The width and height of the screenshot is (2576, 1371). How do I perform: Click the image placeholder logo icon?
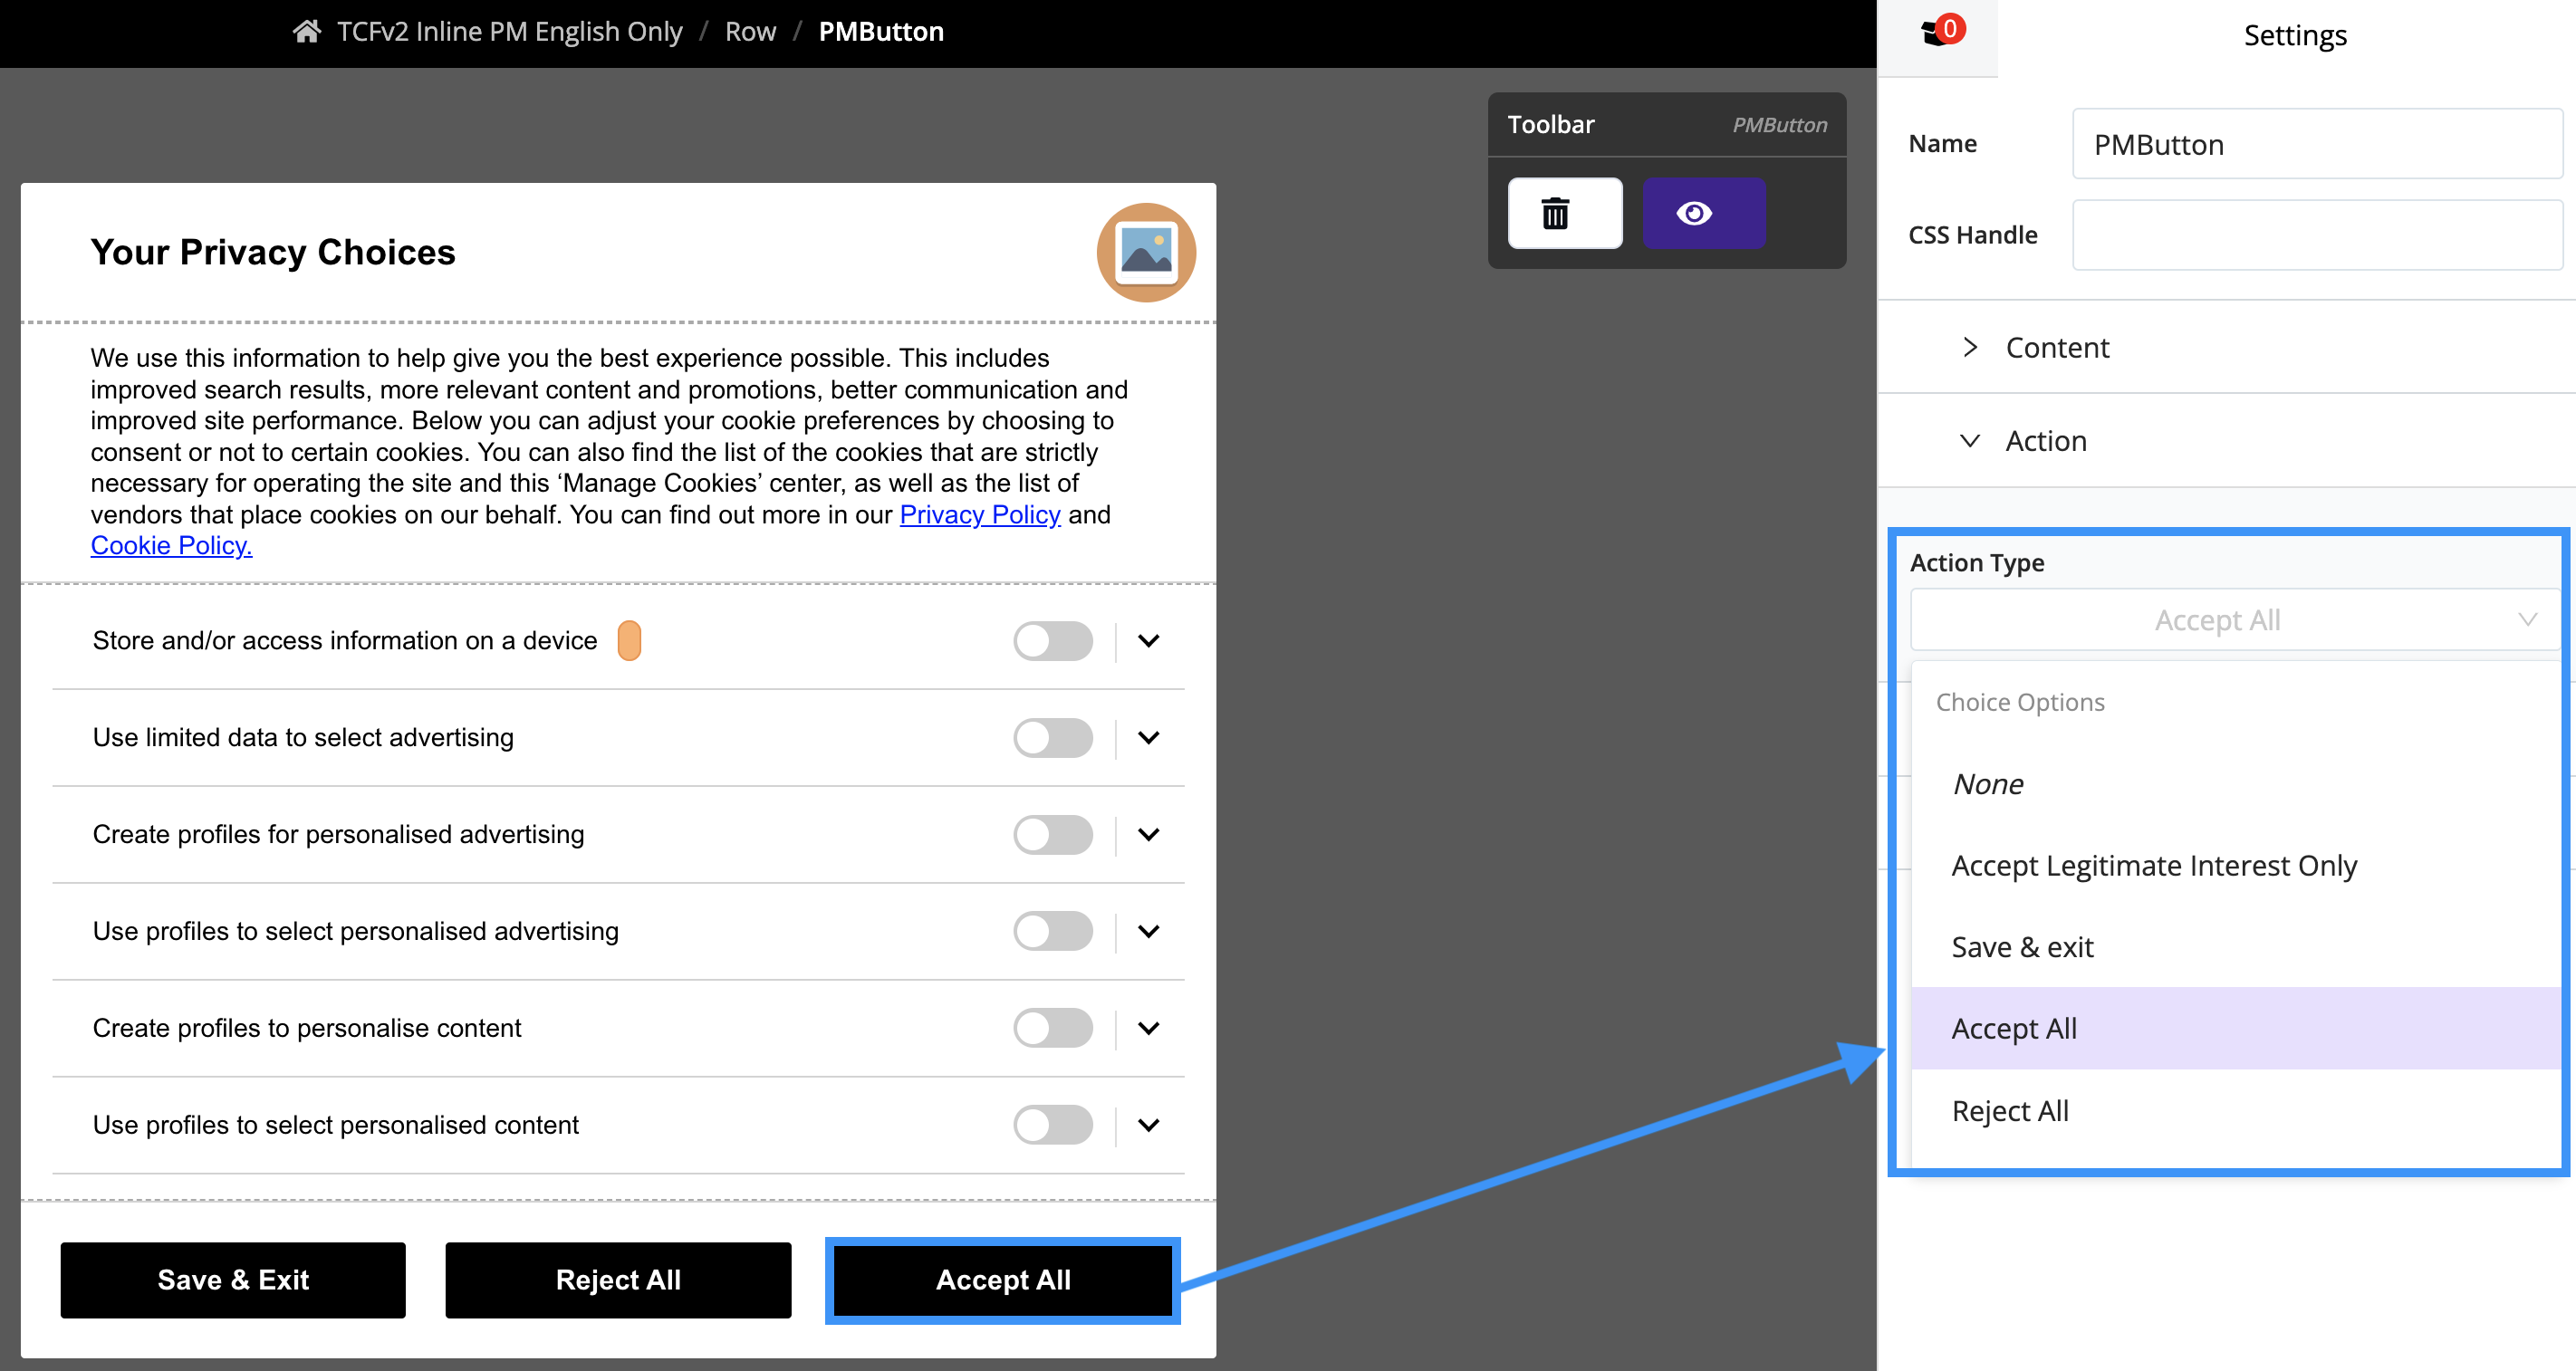1146,252
